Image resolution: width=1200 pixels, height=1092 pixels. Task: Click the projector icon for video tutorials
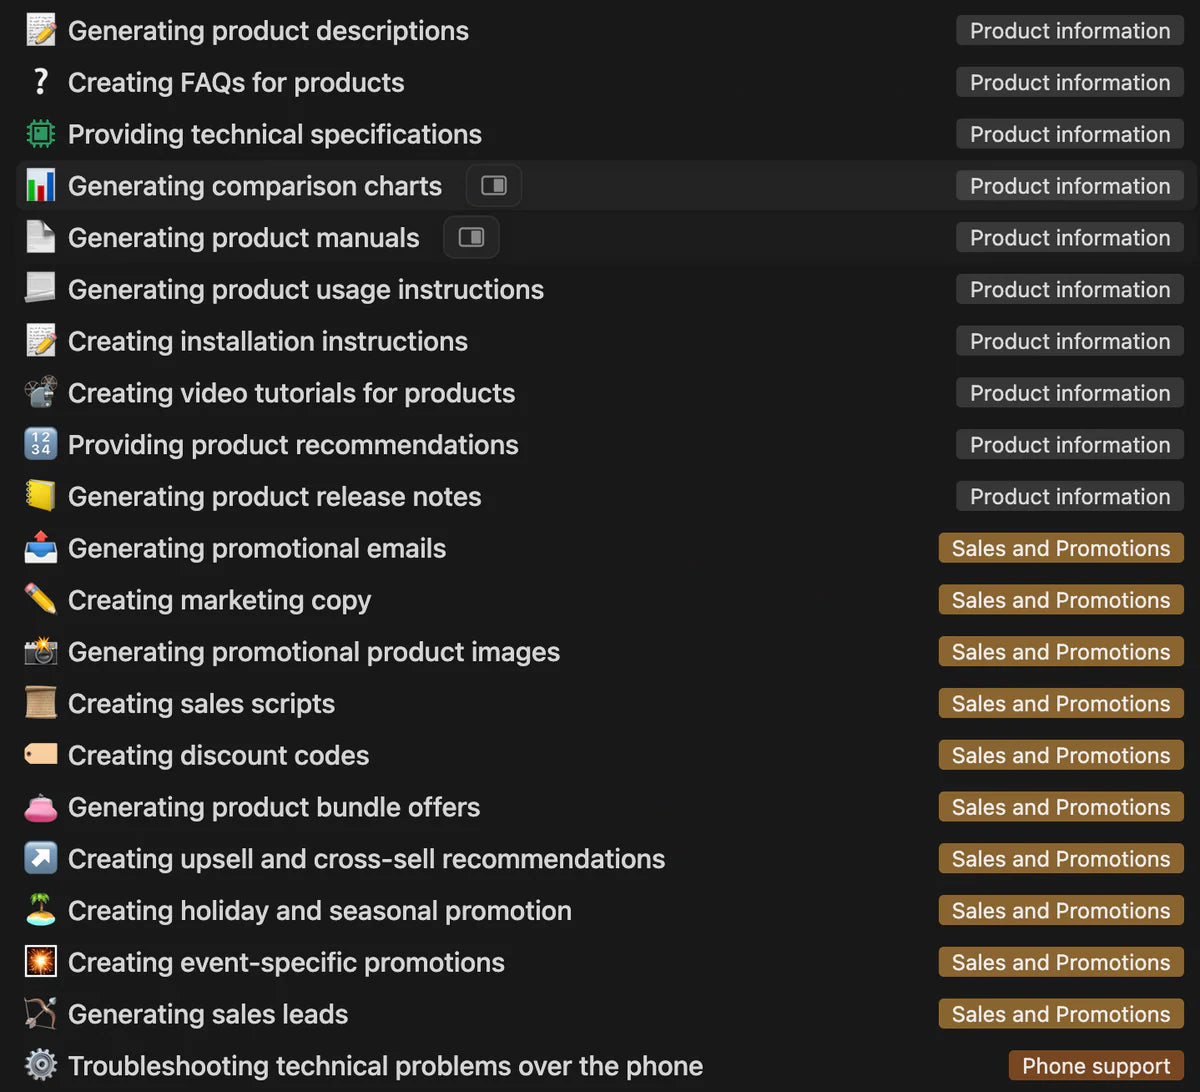[x=41, y=393]
